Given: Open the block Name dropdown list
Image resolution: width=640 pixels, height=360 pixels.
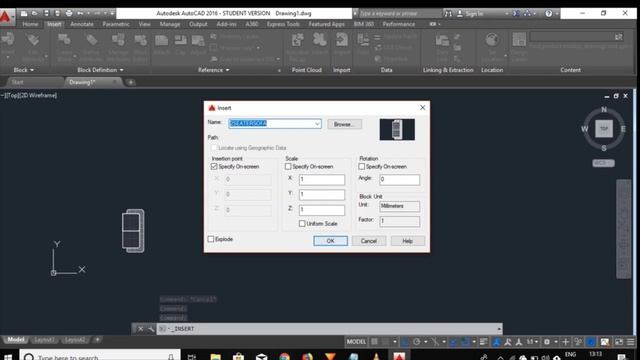Looking at the screenshot, I should 317,124.
